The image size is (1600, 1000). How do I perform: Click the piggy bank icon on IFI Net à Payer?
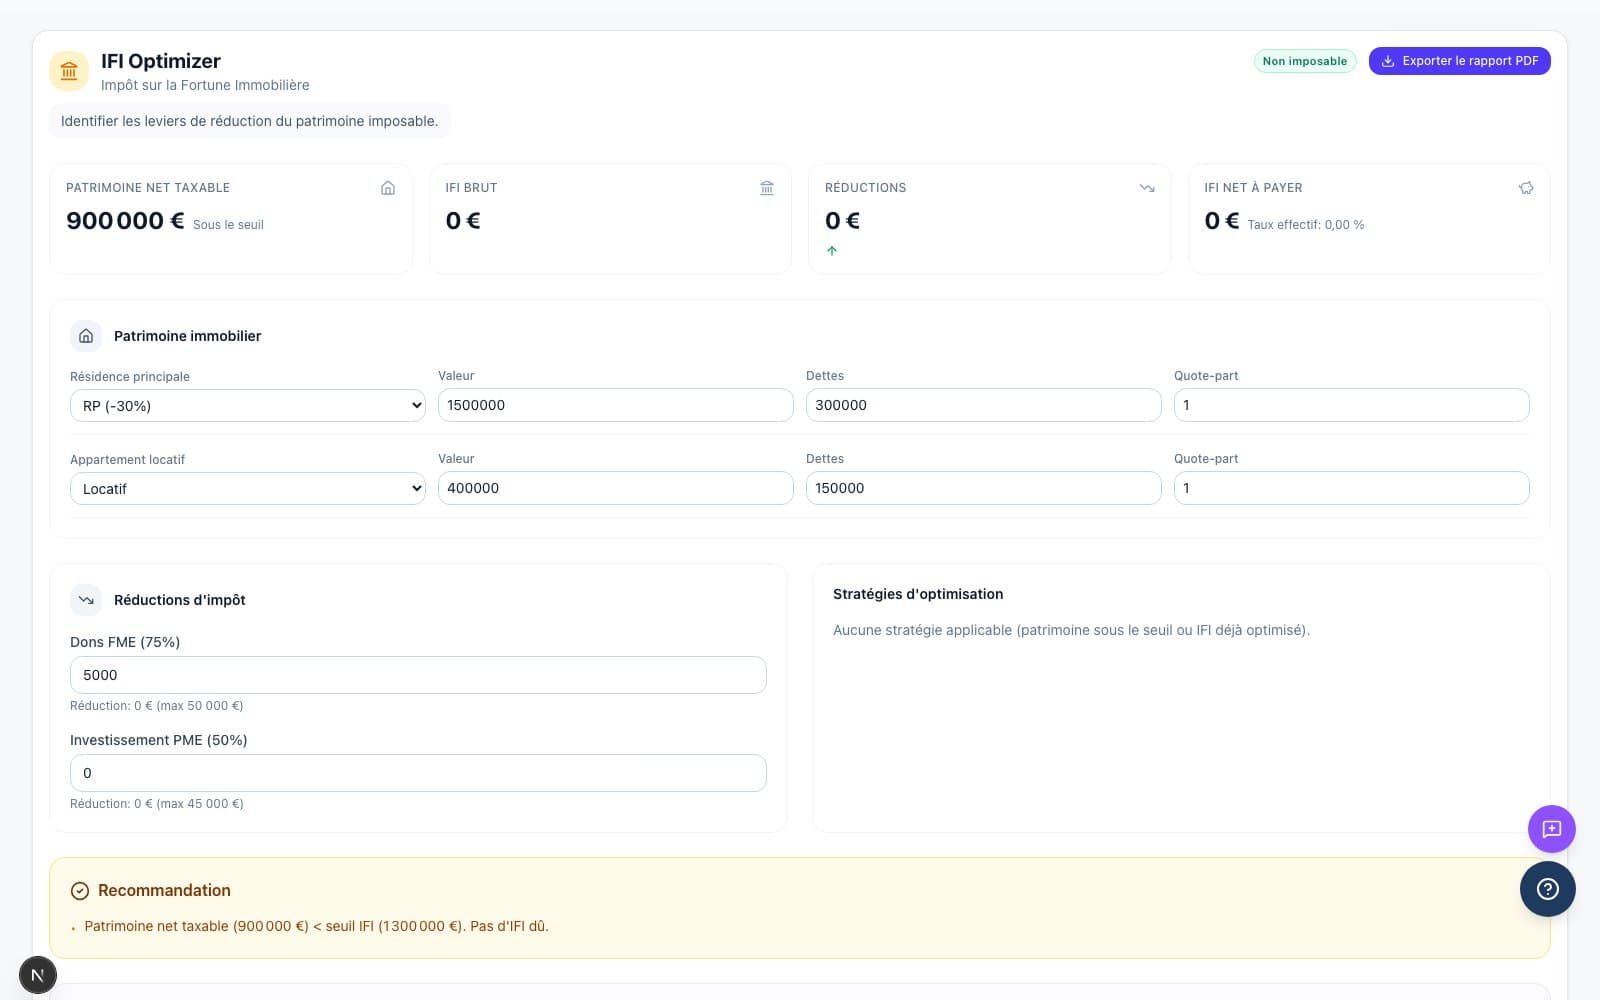1525,187
